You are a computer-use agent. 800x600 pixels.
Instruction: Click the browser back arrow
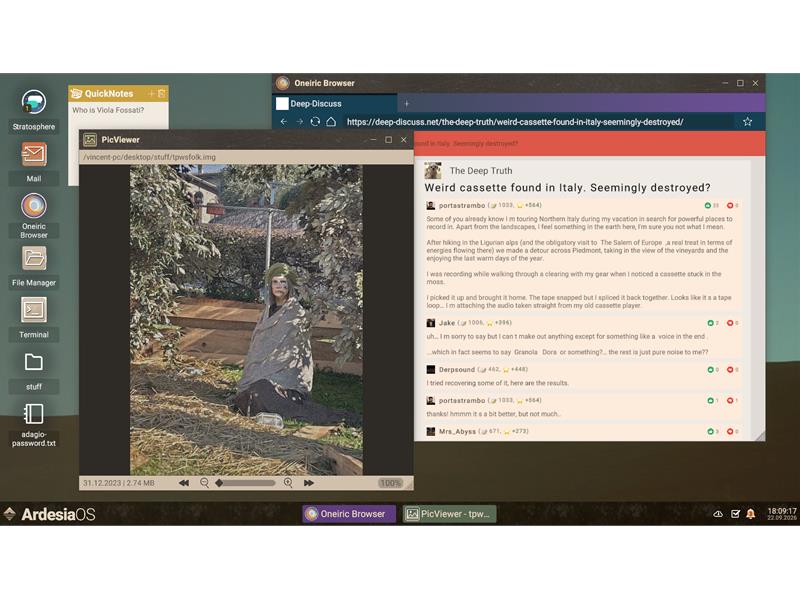[283, 122]
